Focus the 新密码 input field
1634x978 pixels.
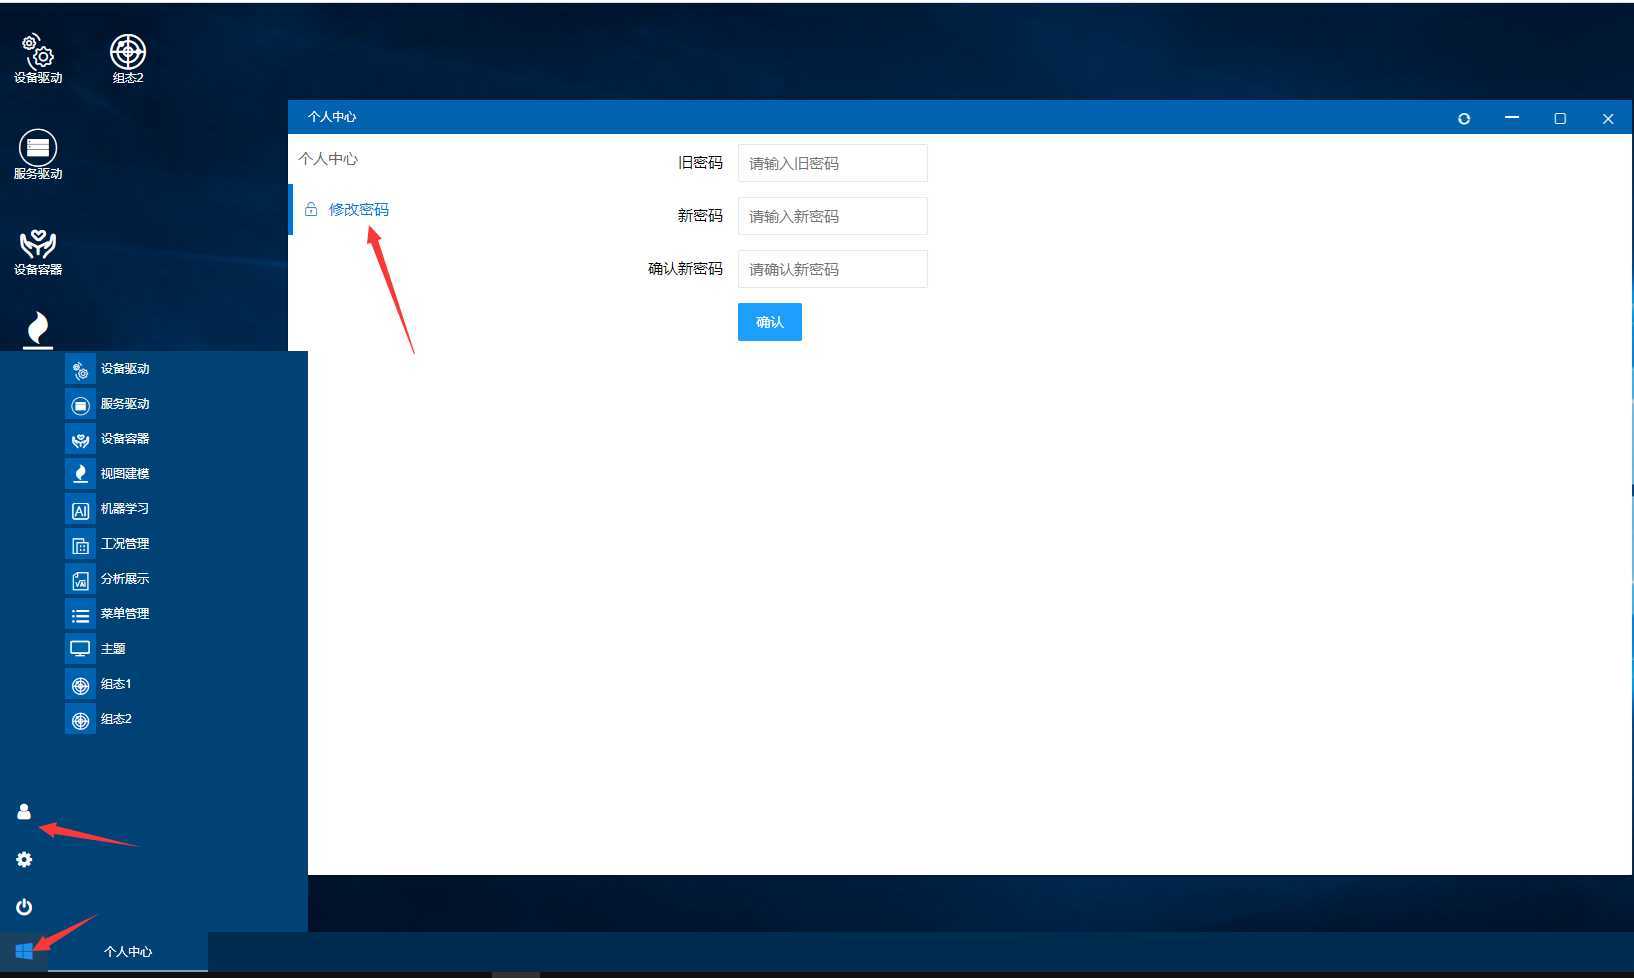833,216
